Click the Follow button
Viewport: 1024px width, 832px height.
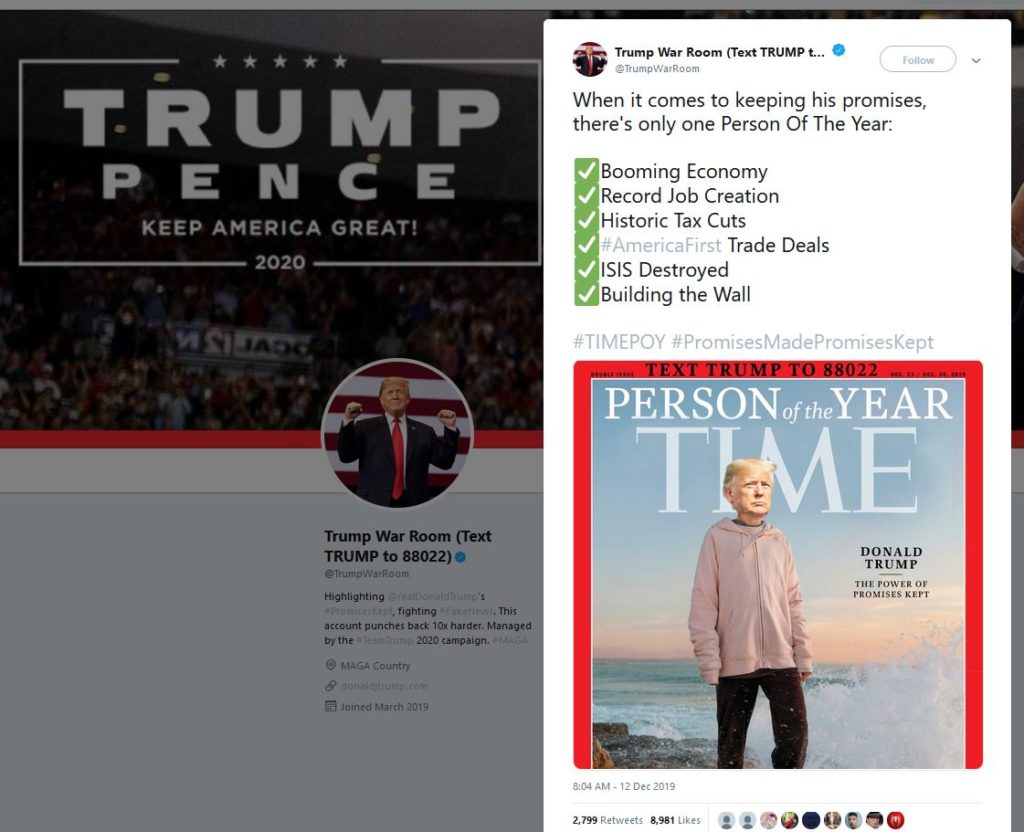click(918, 59)
